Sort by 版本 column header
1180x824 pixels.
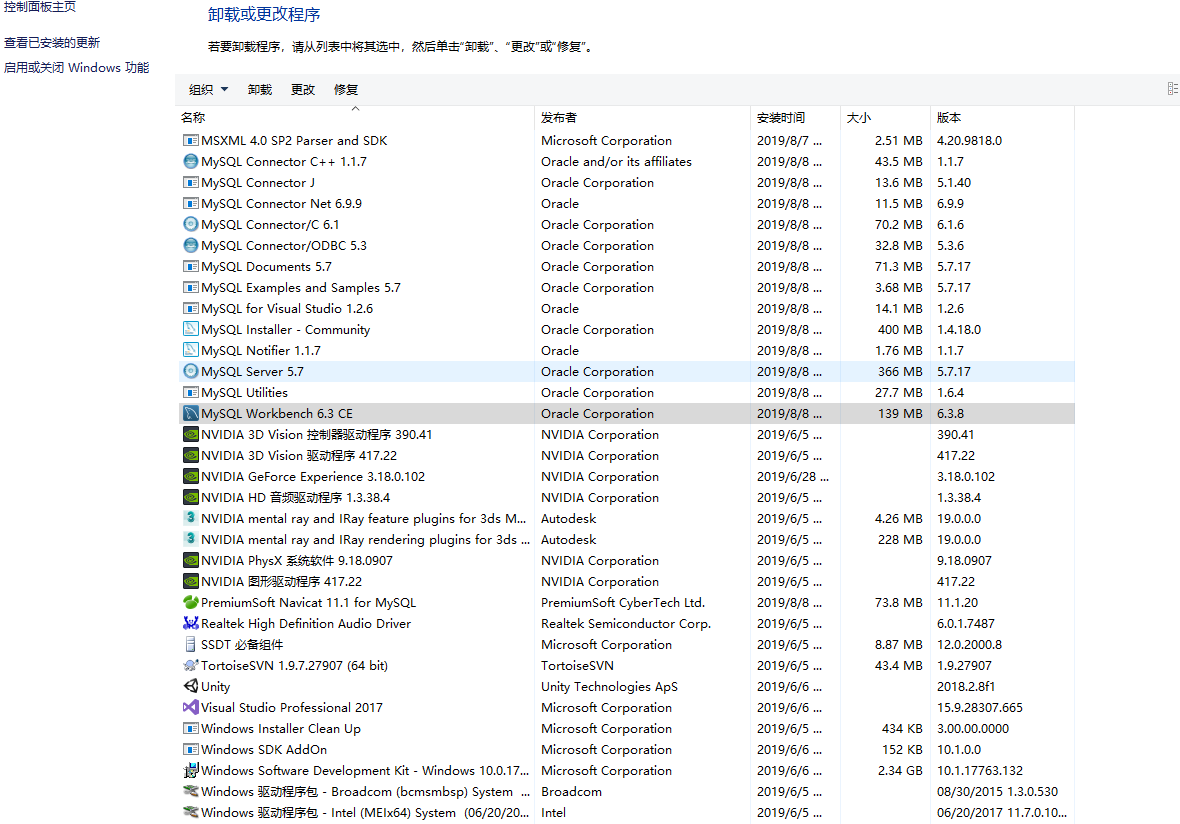pyautogui.click(x=1002, y=117)
